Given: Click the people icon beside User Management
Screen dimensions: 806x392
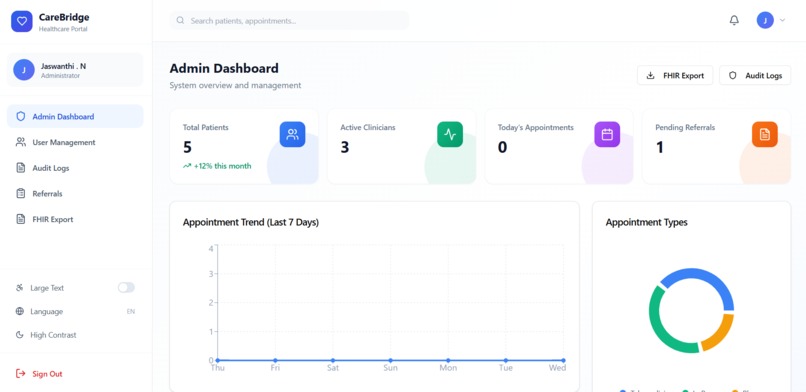Looking at the screenshot, I should pyautogui.click(x=21, y=142).
